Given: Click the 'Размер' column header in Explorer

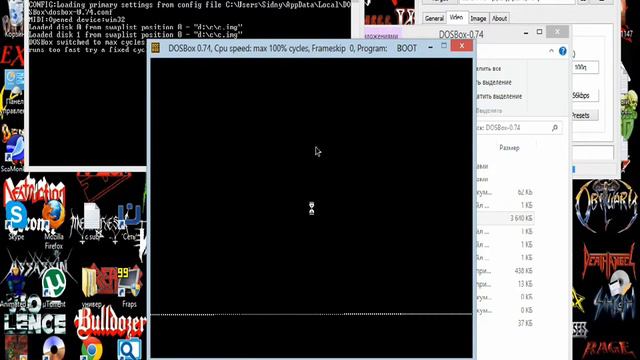Looking at the screenshot, I should point(509,148).
